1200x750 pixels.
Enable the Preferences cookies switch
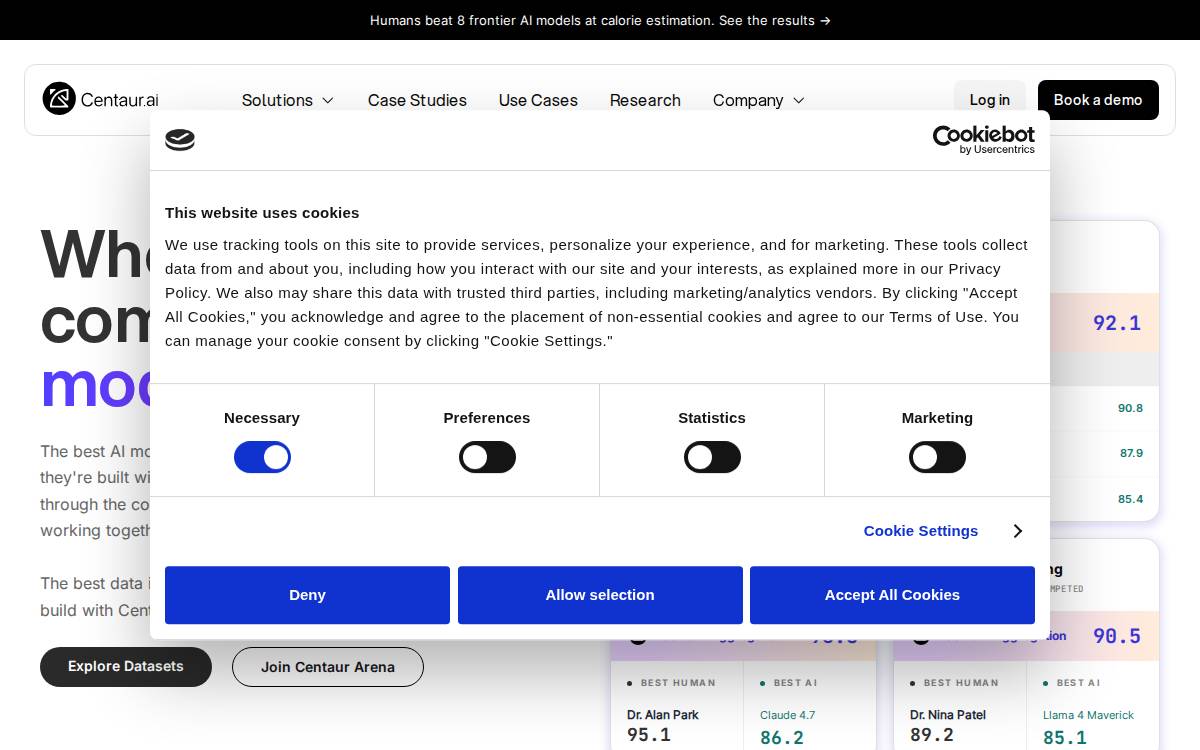(x=487, y=457)
